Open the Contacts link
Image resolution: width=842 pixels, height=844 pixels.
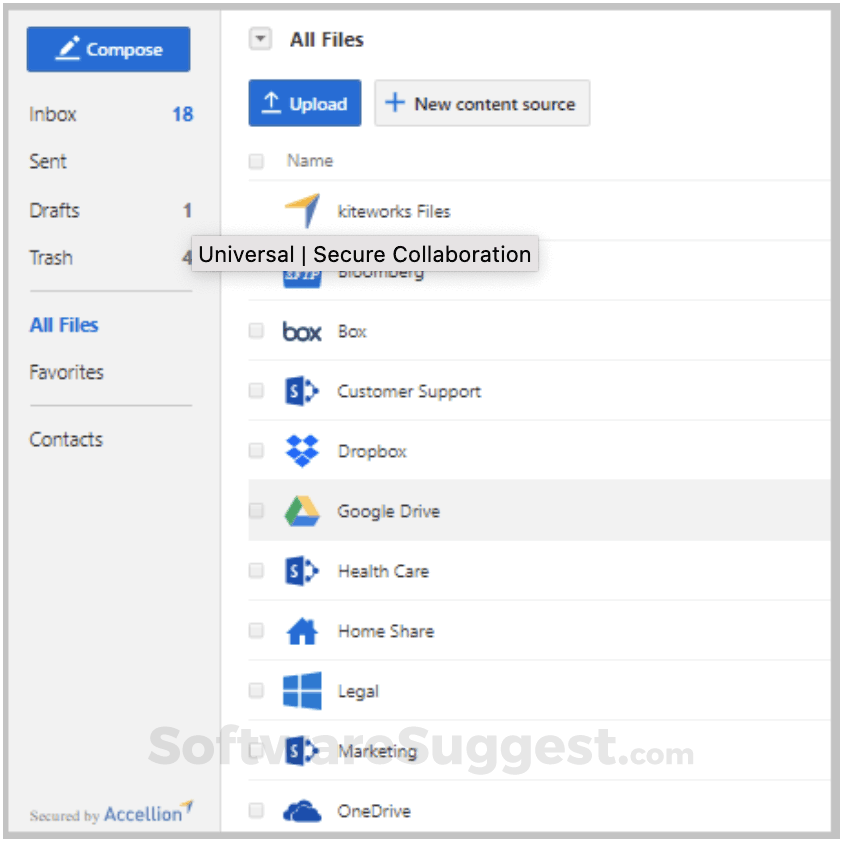66,439
